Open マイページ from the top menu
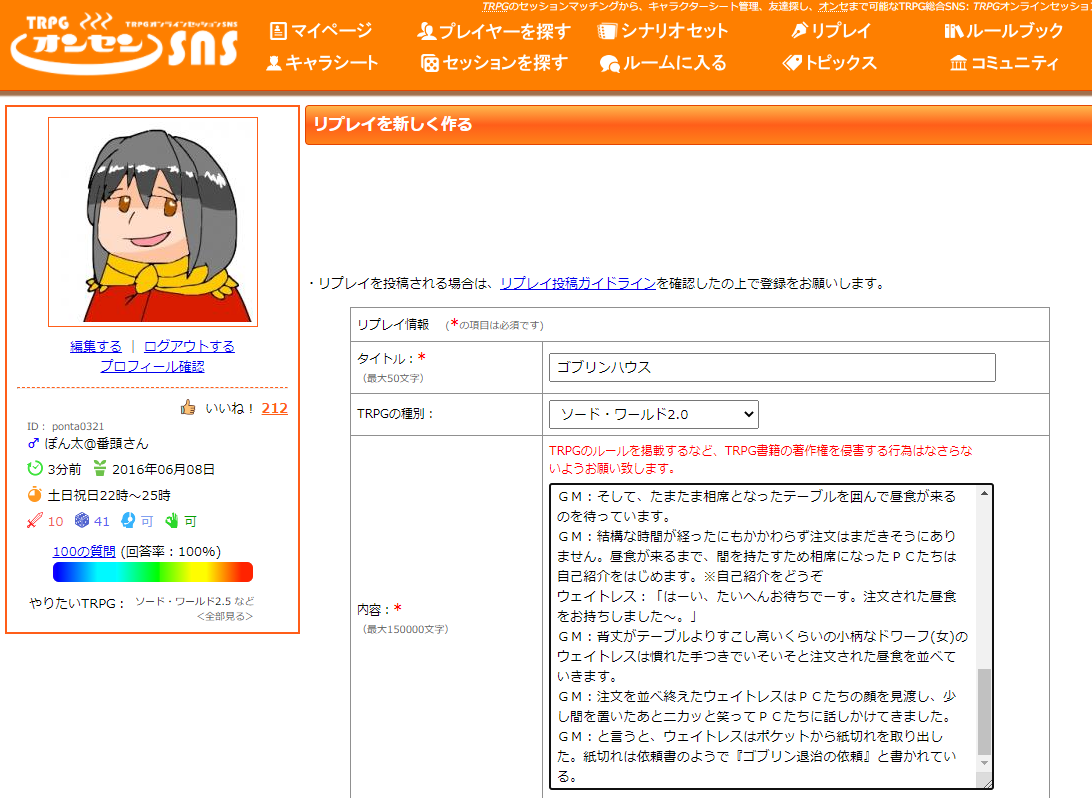 point(321,31)
